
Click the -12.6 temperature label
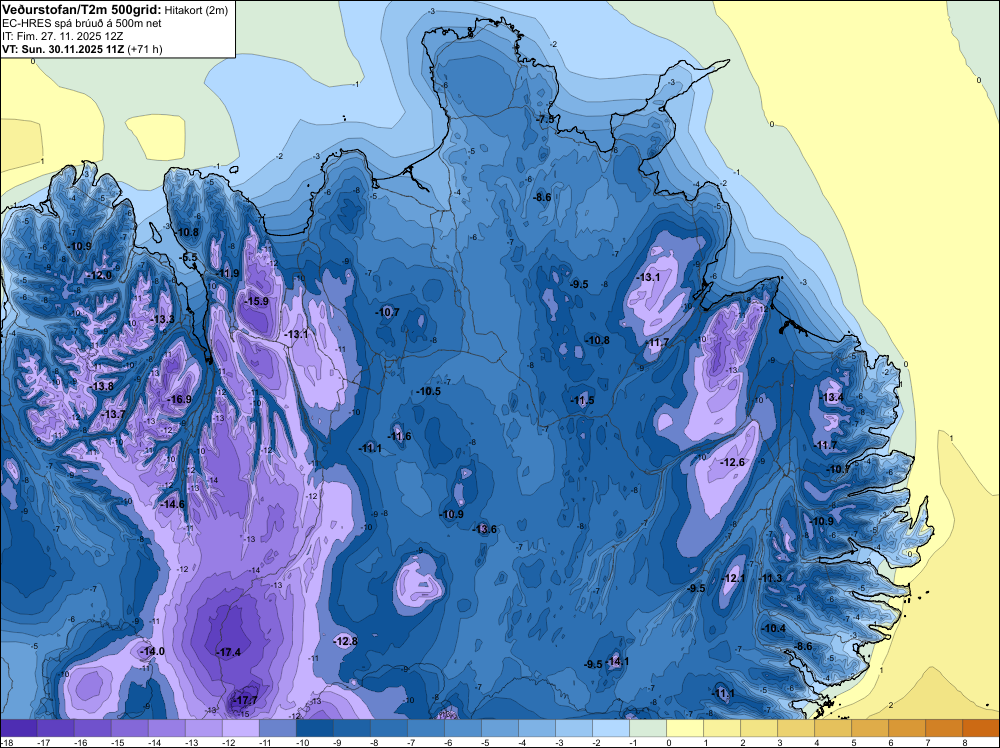tap(732, 462)
